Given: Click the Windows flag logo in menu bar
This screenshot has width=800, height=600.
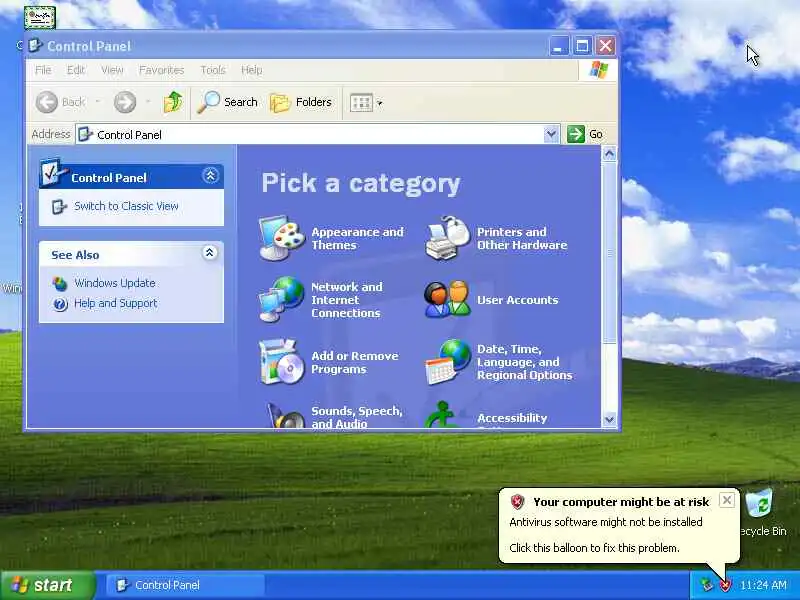Looking at the screenshot, I should point(598,70).
